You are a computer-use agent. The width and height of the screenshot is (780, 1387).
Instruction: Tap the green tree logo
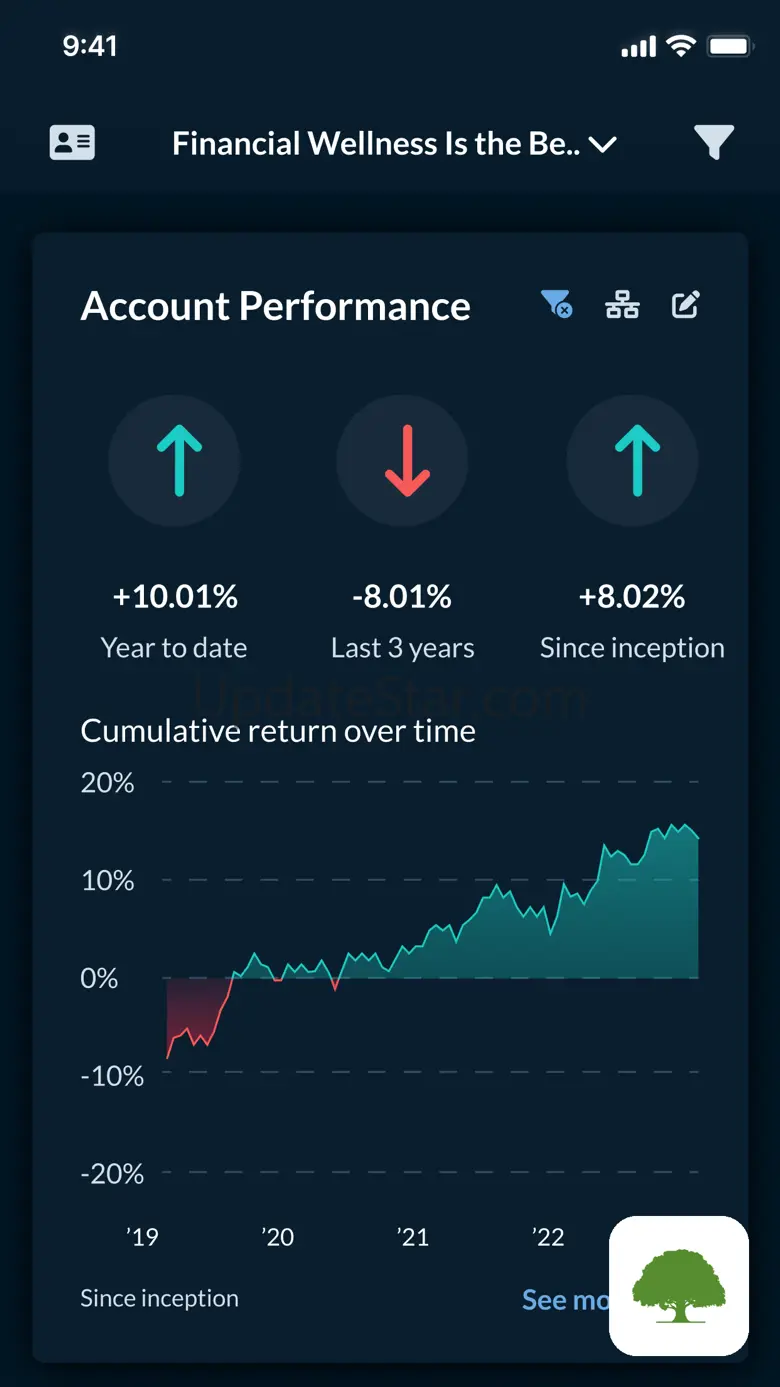679,1285
